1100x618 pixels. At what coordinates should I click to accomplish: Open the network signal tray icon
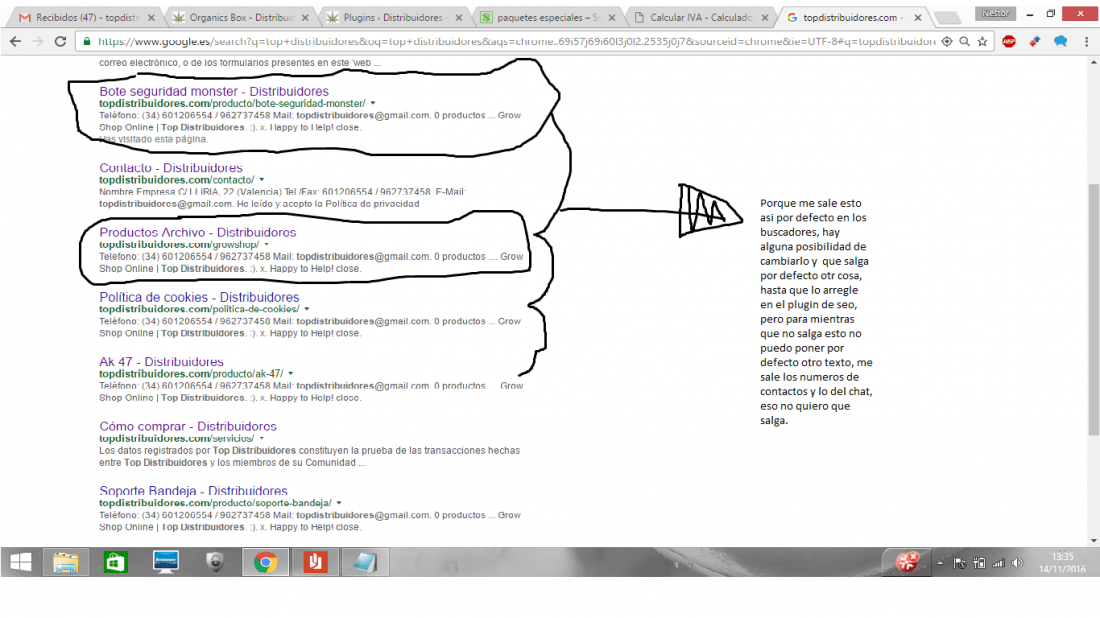998,563
